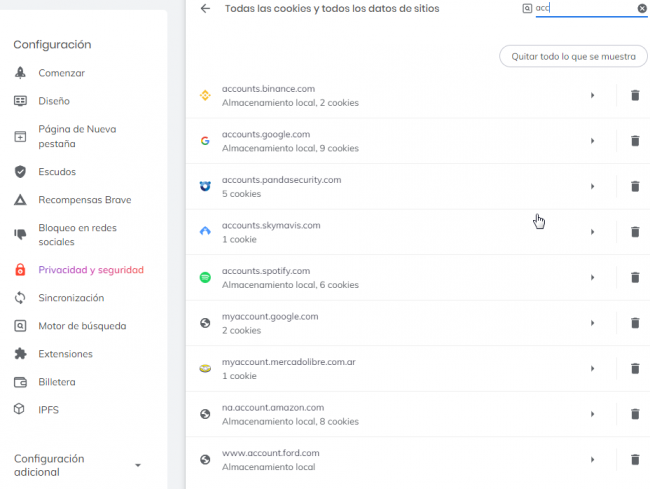Image resolution: width=650 pixels, height=489 pixels.
Task: Click the rocket icon next to Comenzar
Action: pos(20,73)
